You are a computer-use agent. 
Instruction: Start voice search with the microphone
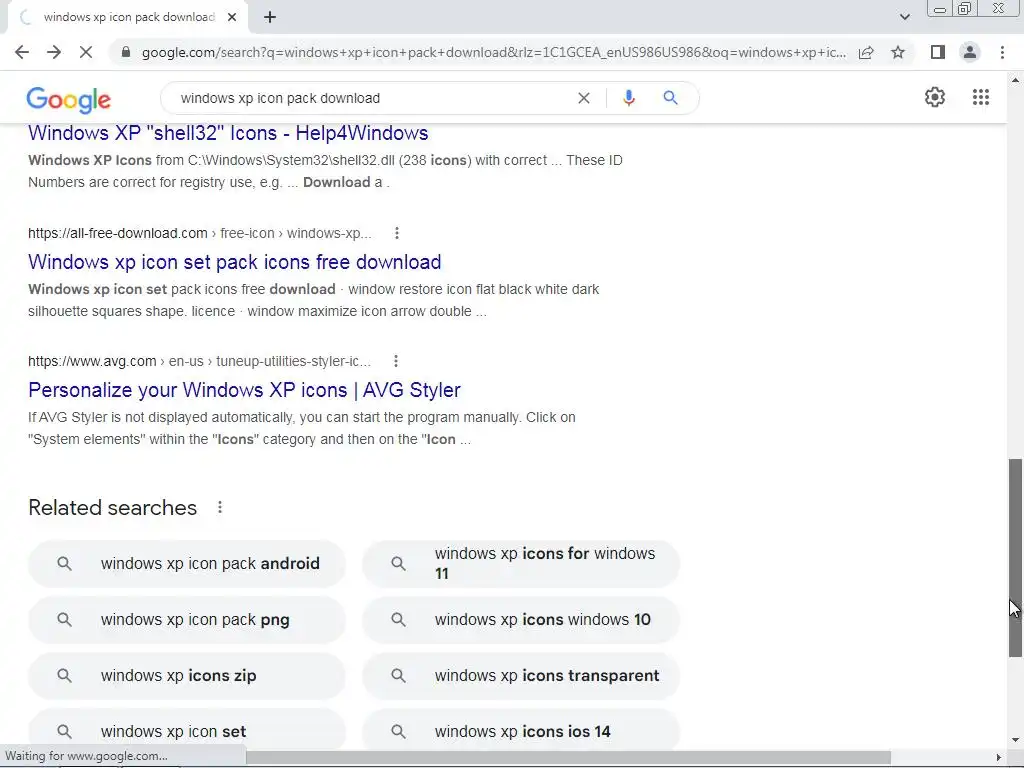pos(628,98)
